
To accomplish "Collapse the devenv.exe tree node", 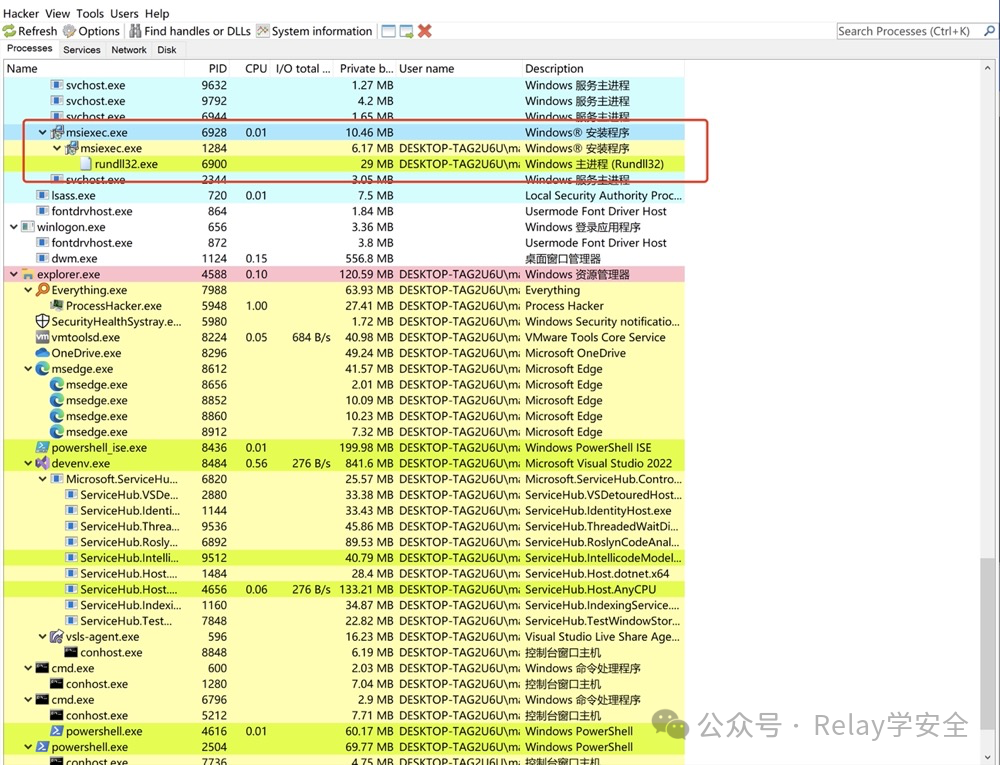I will pos(28,463).
